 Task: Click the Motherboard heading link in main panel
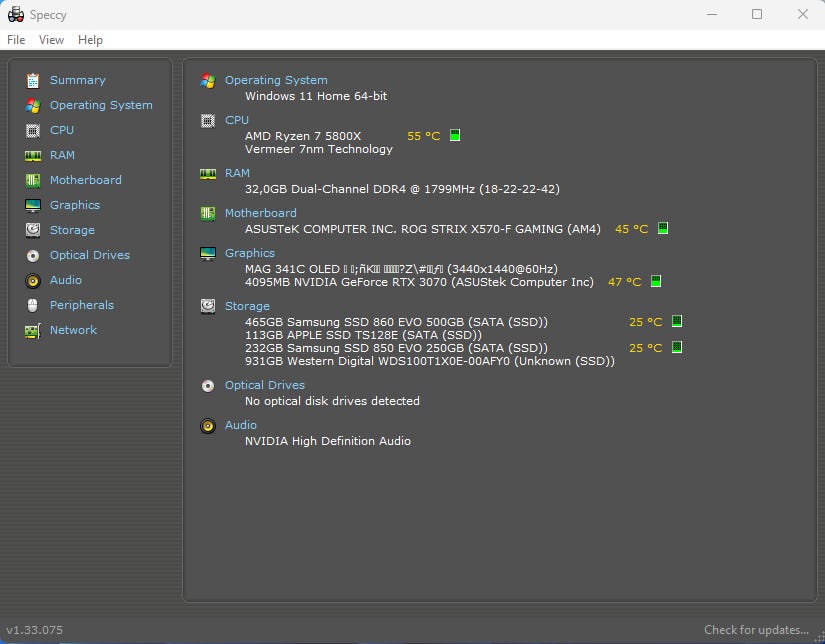[x=260, y=213]
